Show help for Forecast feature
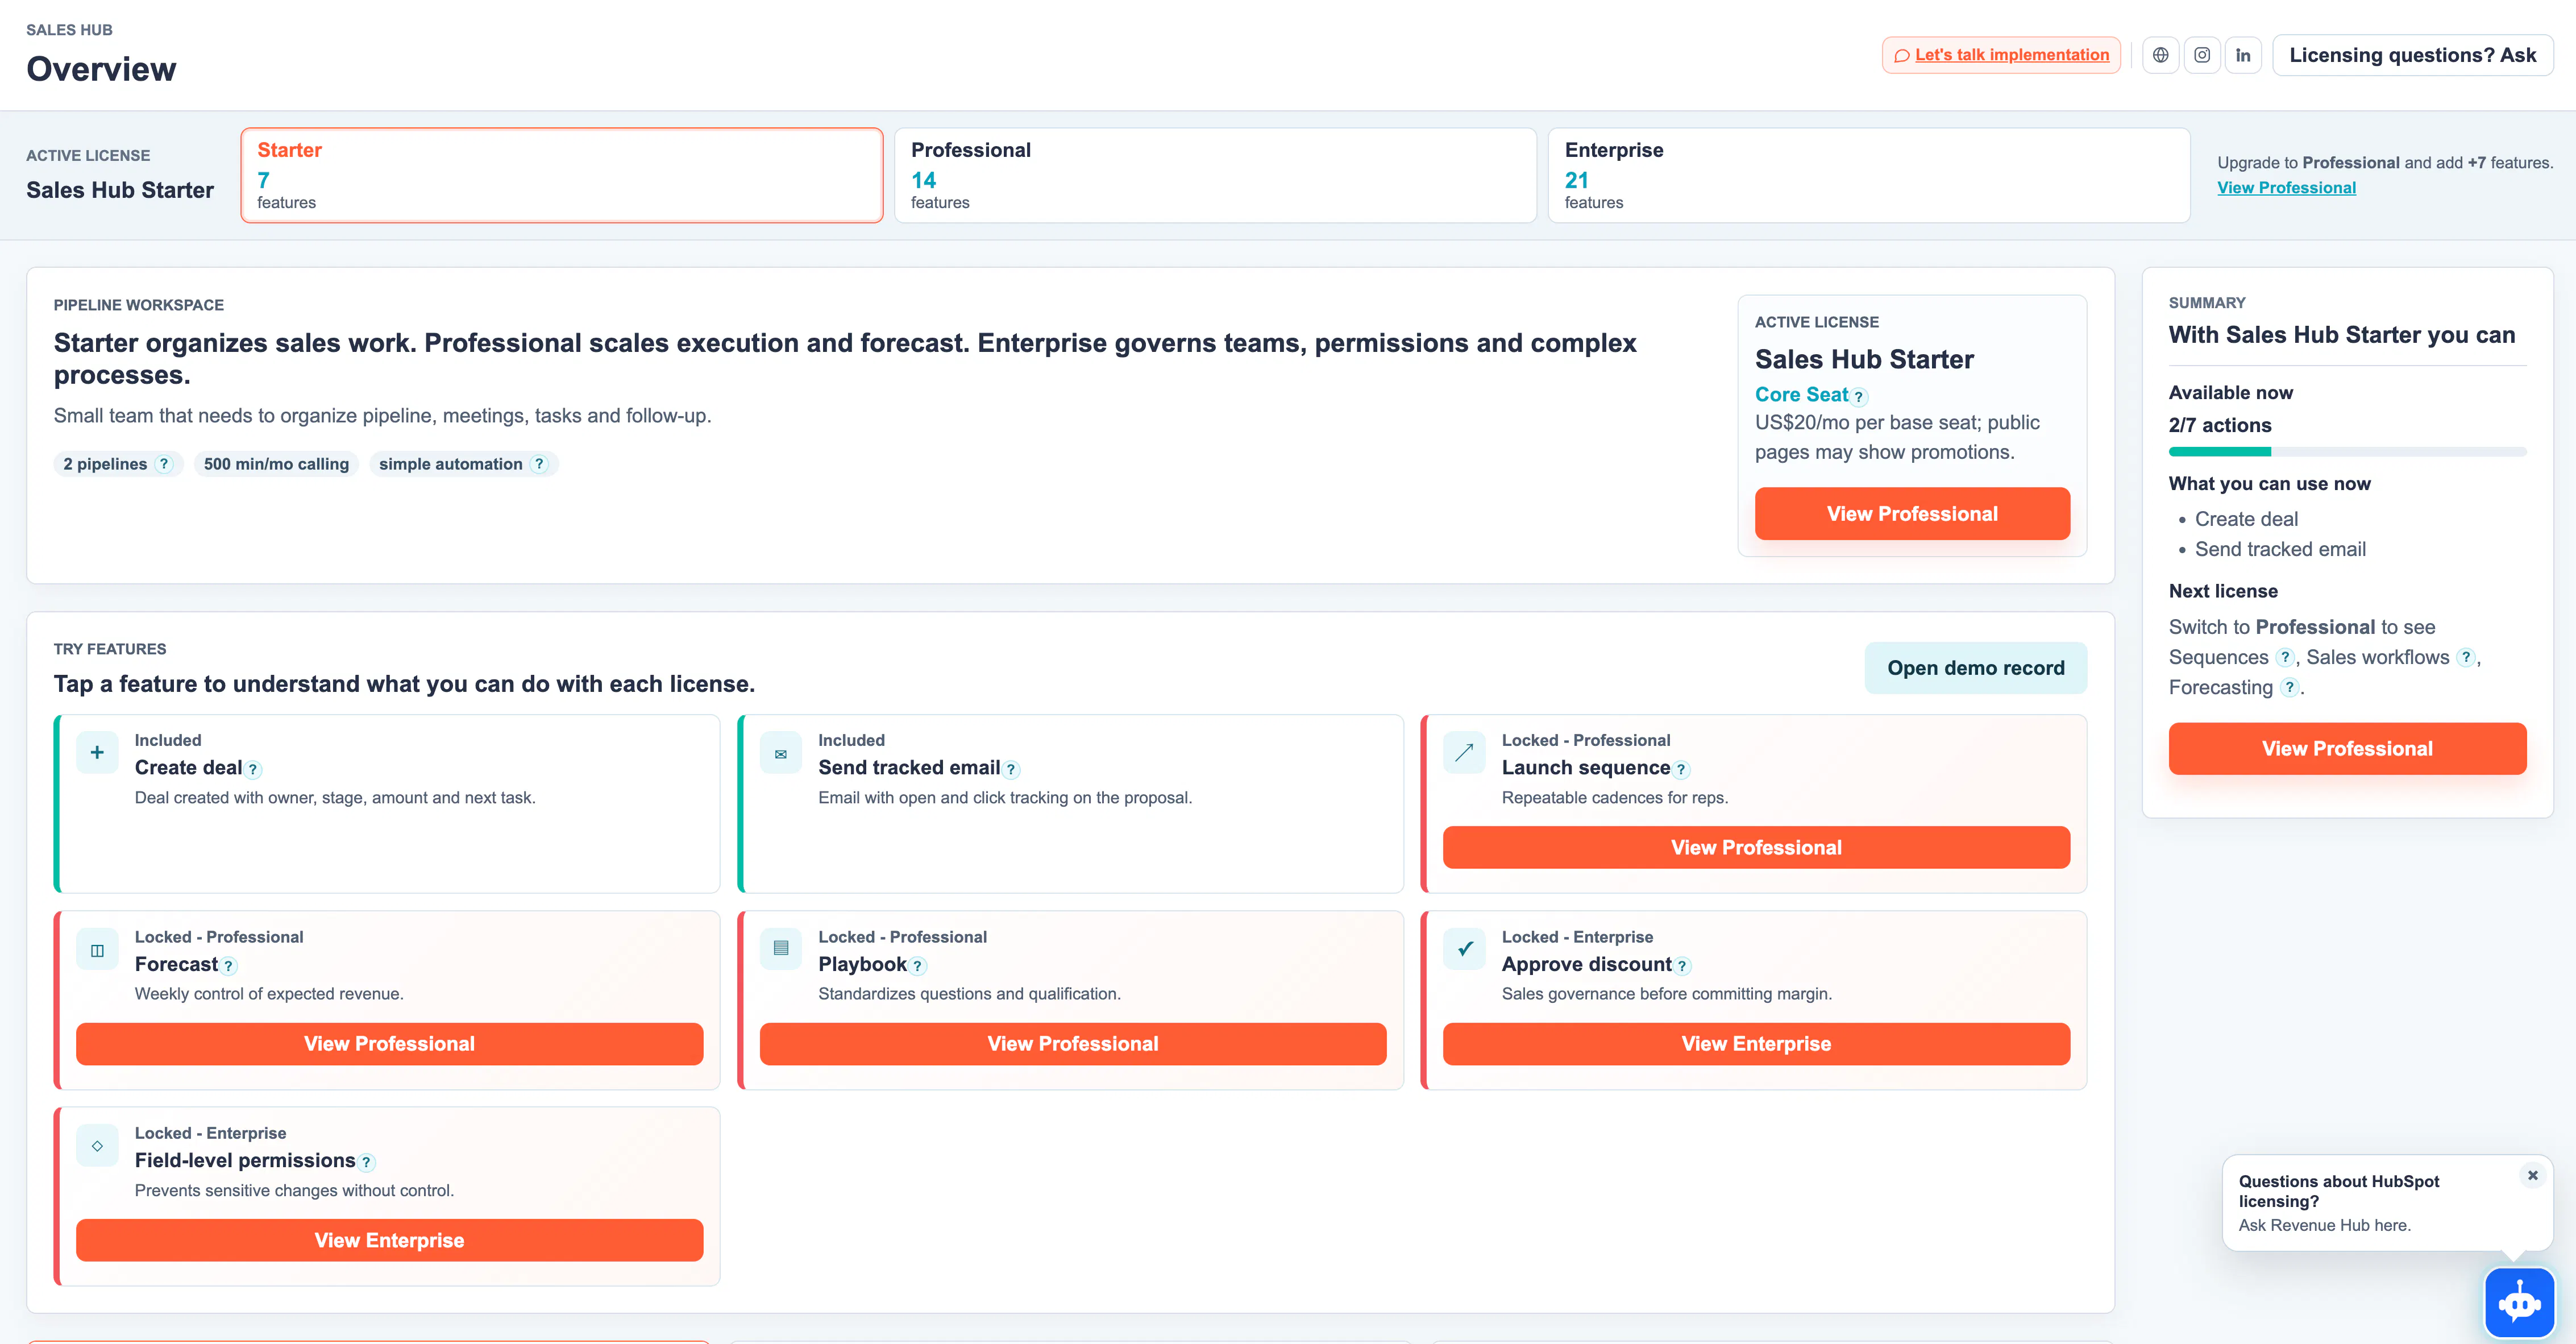The height and width of the screenshot is (1344, 2576). (228, 966)
